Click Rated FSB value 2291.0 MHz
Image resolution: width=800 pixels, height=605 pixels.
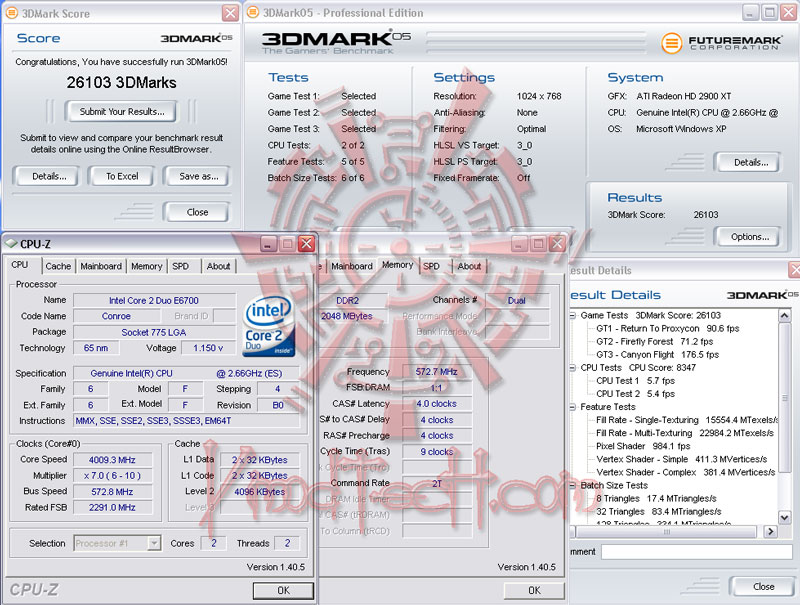pos(113,508)
